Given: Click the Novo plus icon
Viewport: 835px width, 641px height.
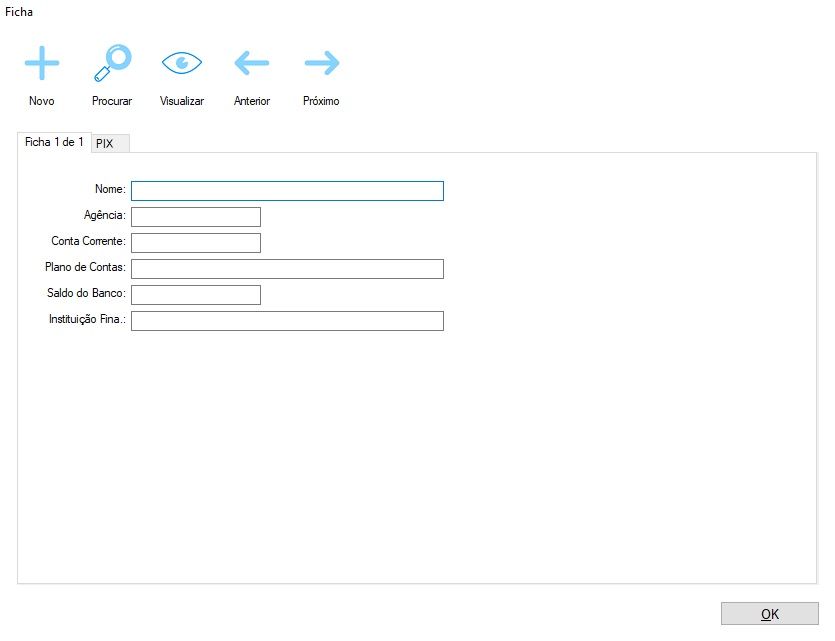Looking at the screenshot, I should 42,64.
